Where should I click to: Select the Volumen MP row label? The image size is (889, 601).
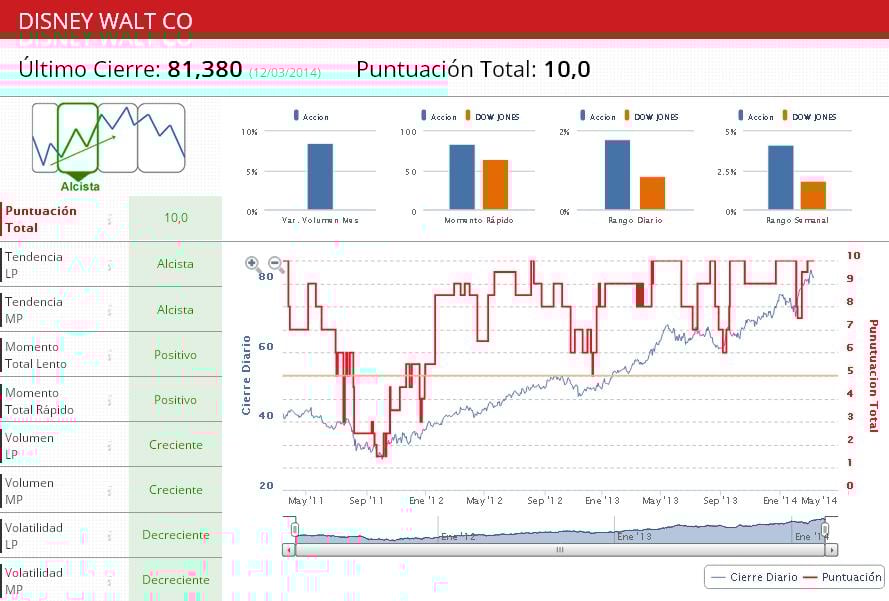[29, 491]
